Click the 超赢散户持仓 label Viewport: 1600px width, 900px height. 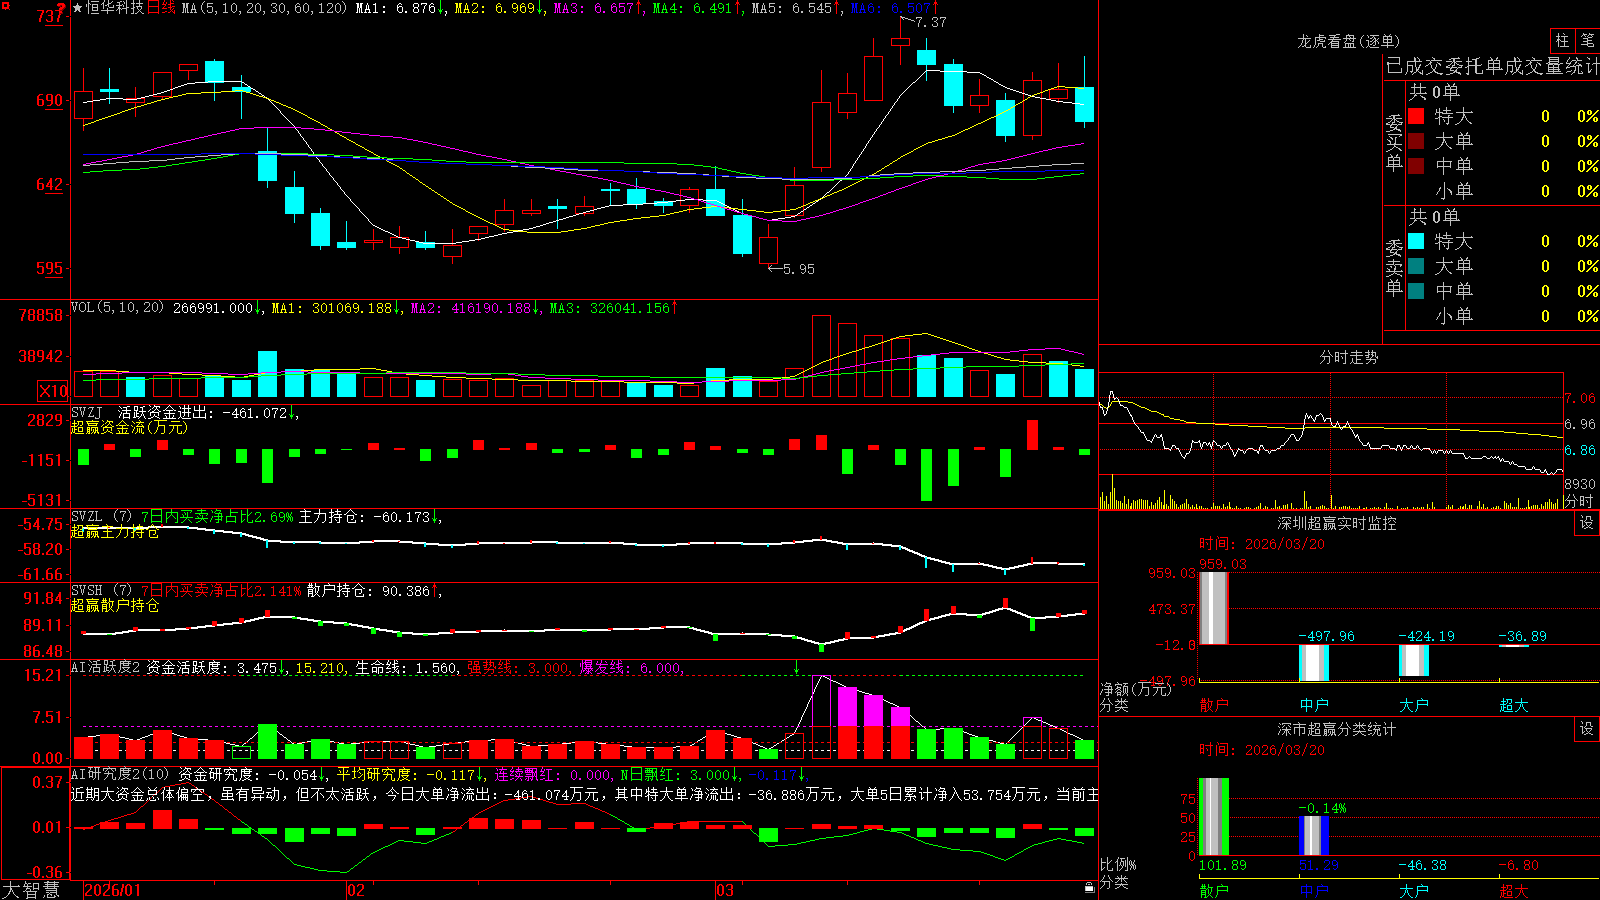pyautogui.click(x=115, y=605)
